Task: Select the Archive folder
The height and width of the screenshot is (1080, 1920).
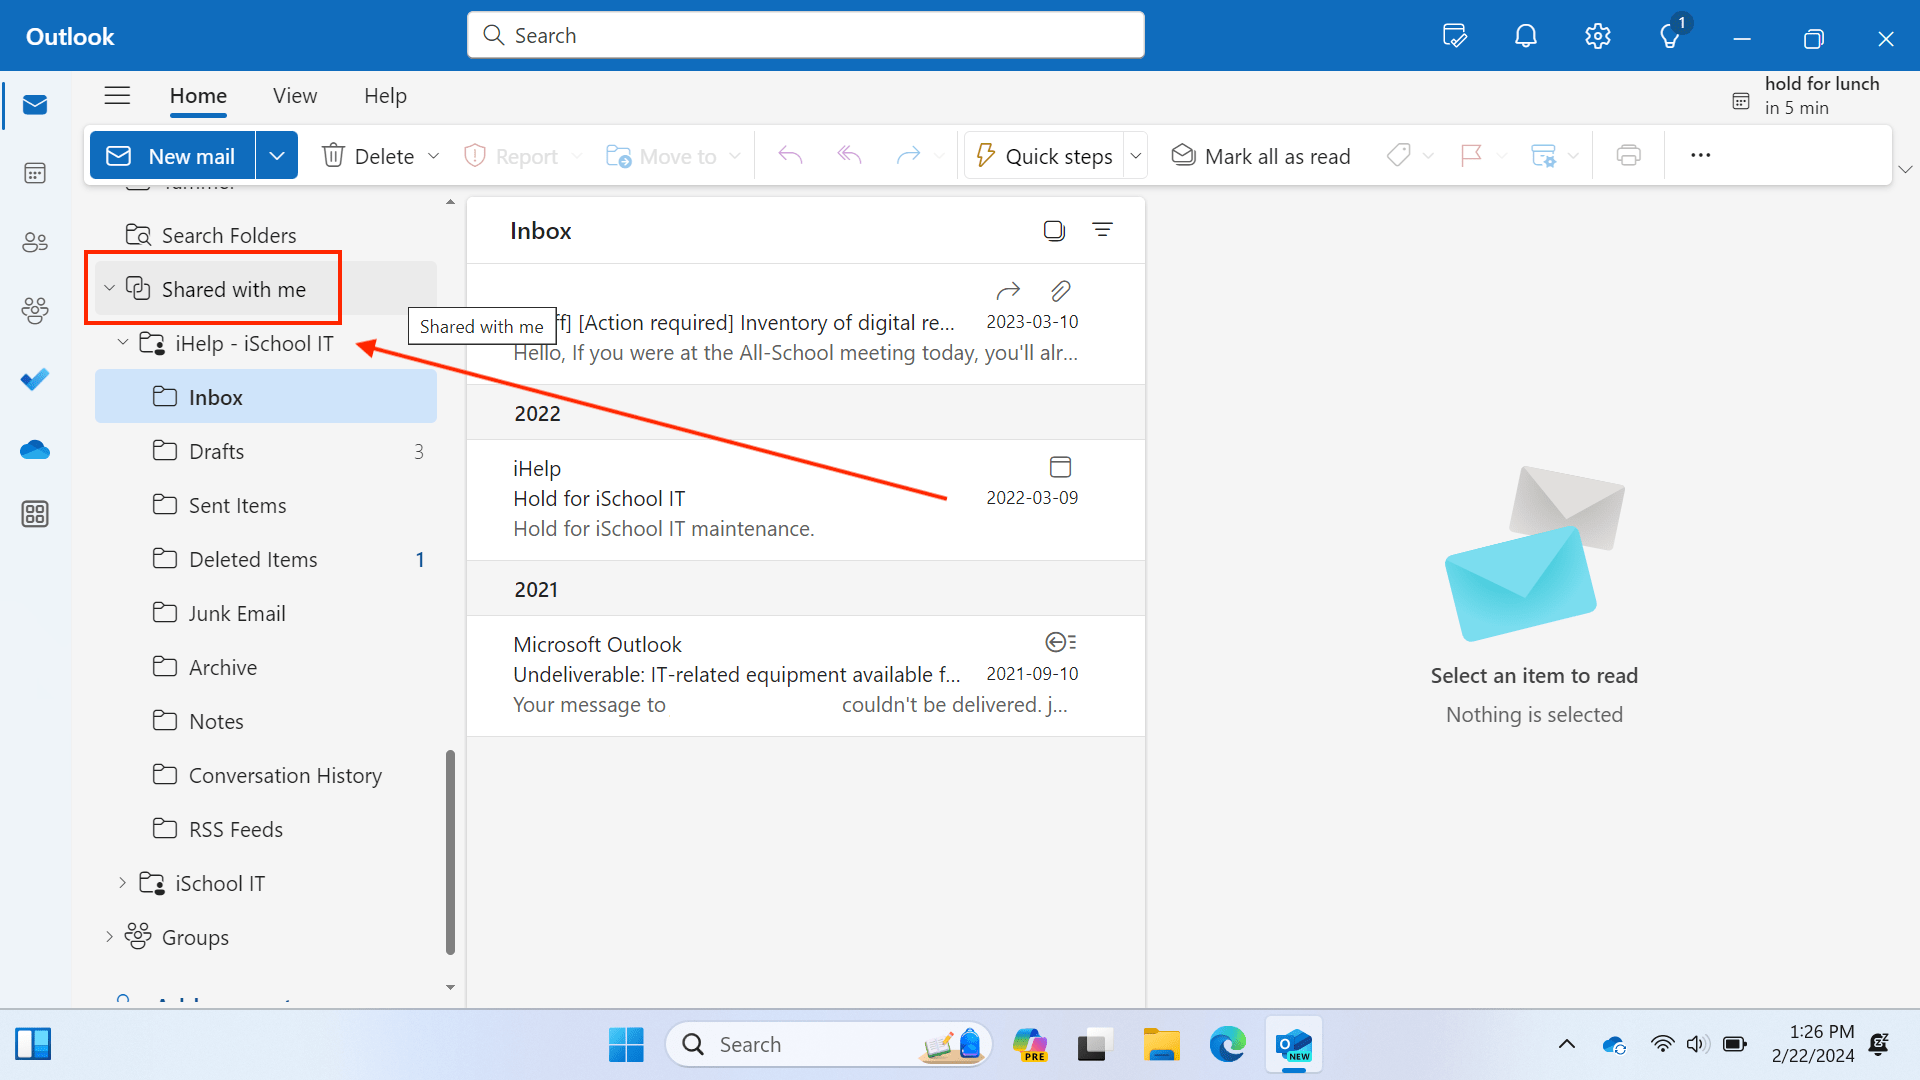Action: (266, 667)
